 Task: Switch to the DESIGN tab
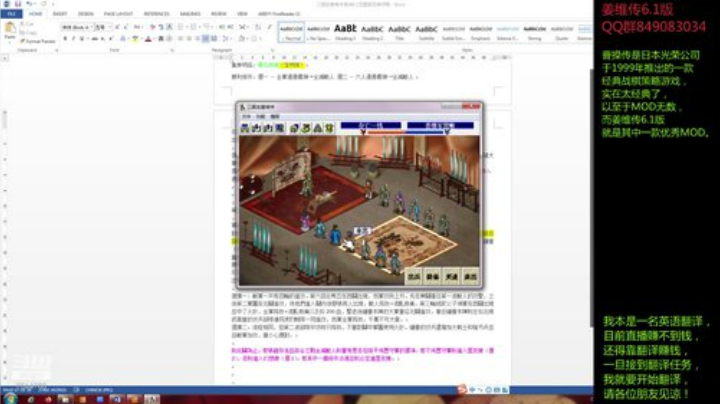pyautogui.click(x=86, y=14)
